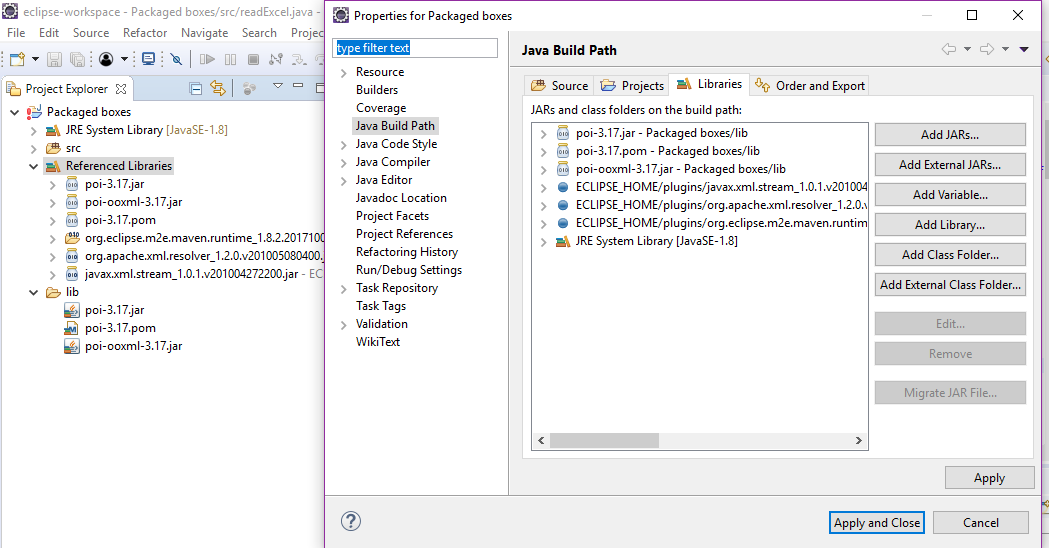The width and height of the screenshot is (1049, 548).
Task: Collapse the Packaged boxes project node
Action: point(15,112)
